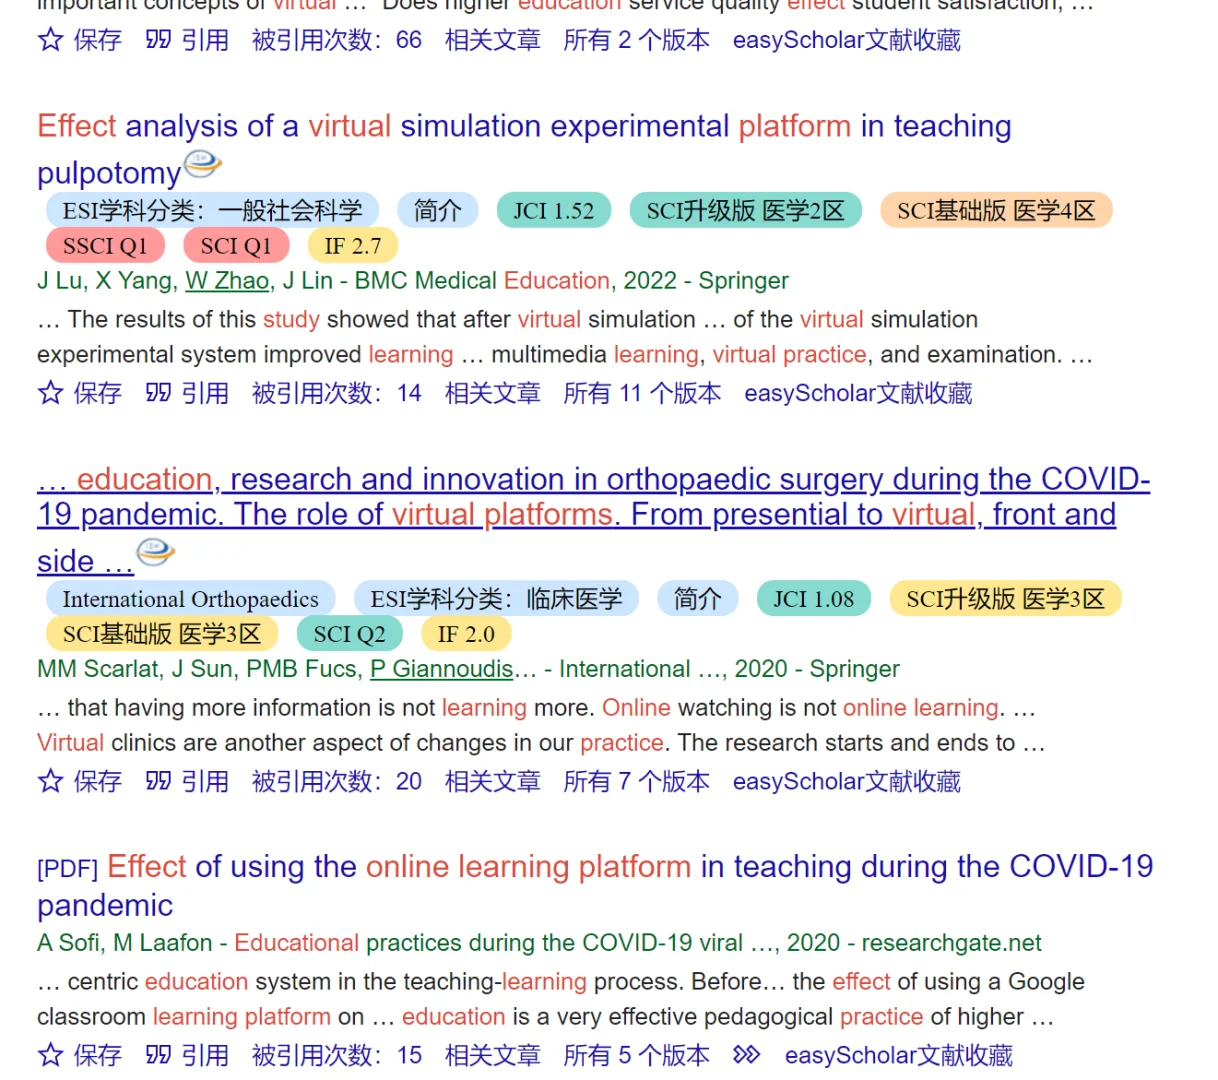Viewport: 1218px width, 1080px height.
Task: Click the double-chevron icon on the last result row
Action: [x=748, y=1055]
